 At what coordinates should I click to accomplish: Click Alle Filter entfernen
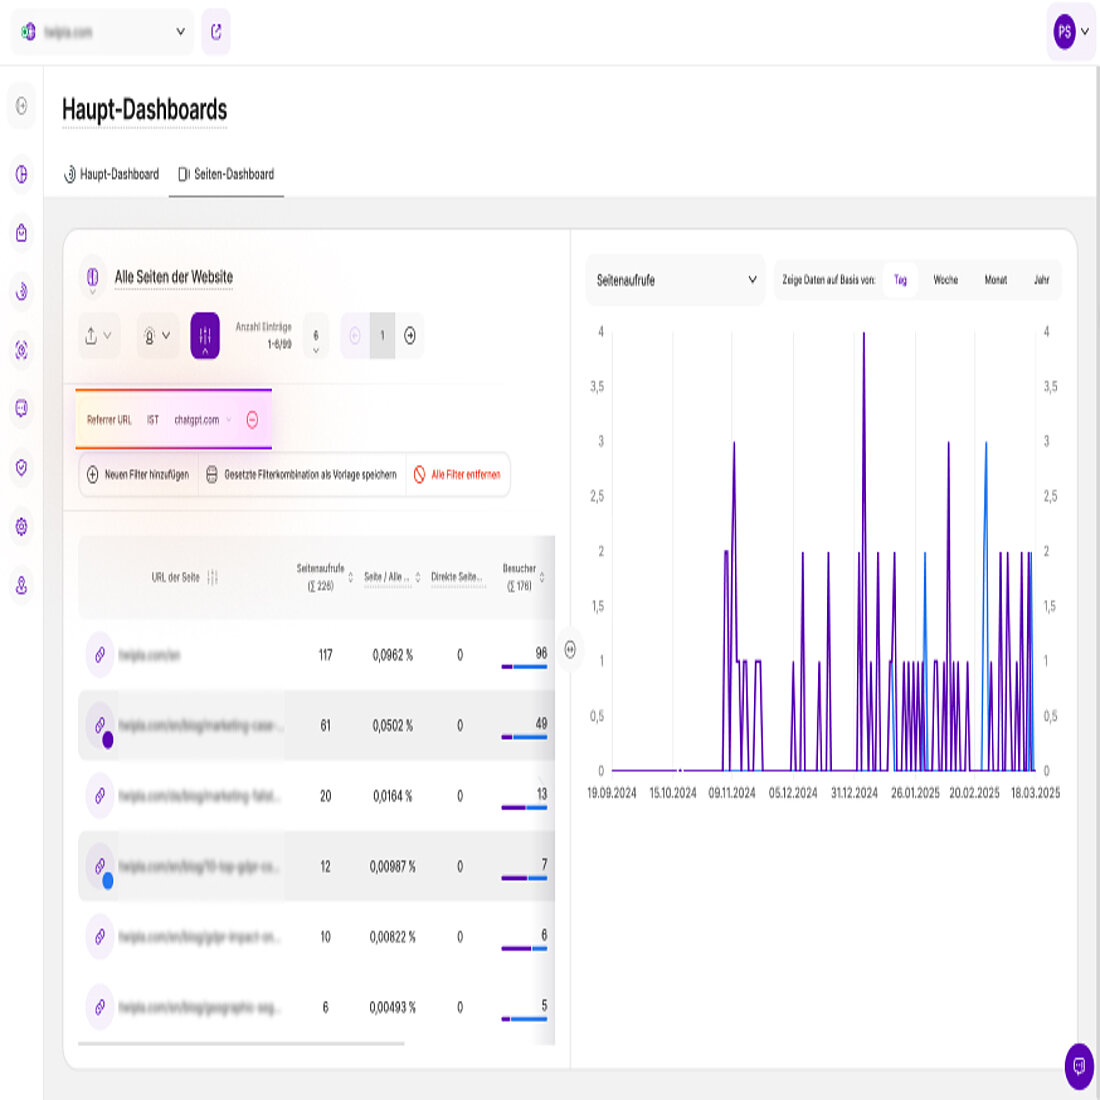[457, 474]
